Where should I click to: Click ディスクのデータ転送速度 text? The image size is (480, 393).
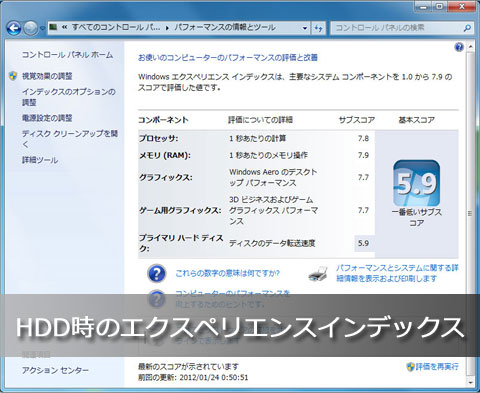pos(272,243)
